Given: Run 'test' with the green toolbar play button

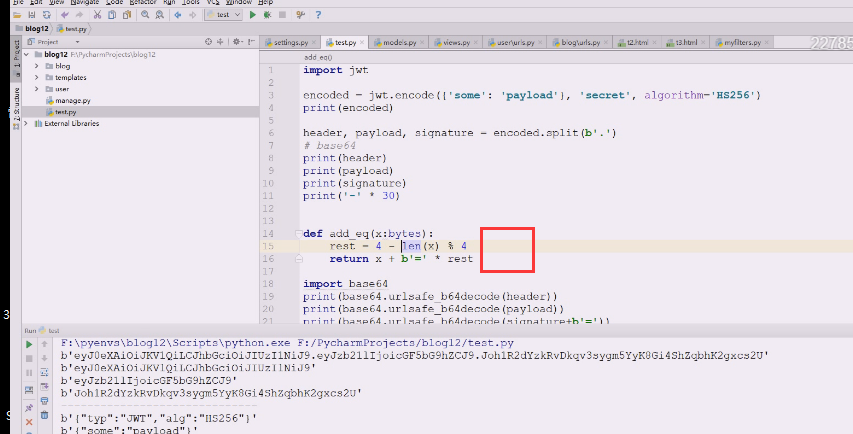Looking at the screenshot, I should pyautogui.click(x=253, y=15).
